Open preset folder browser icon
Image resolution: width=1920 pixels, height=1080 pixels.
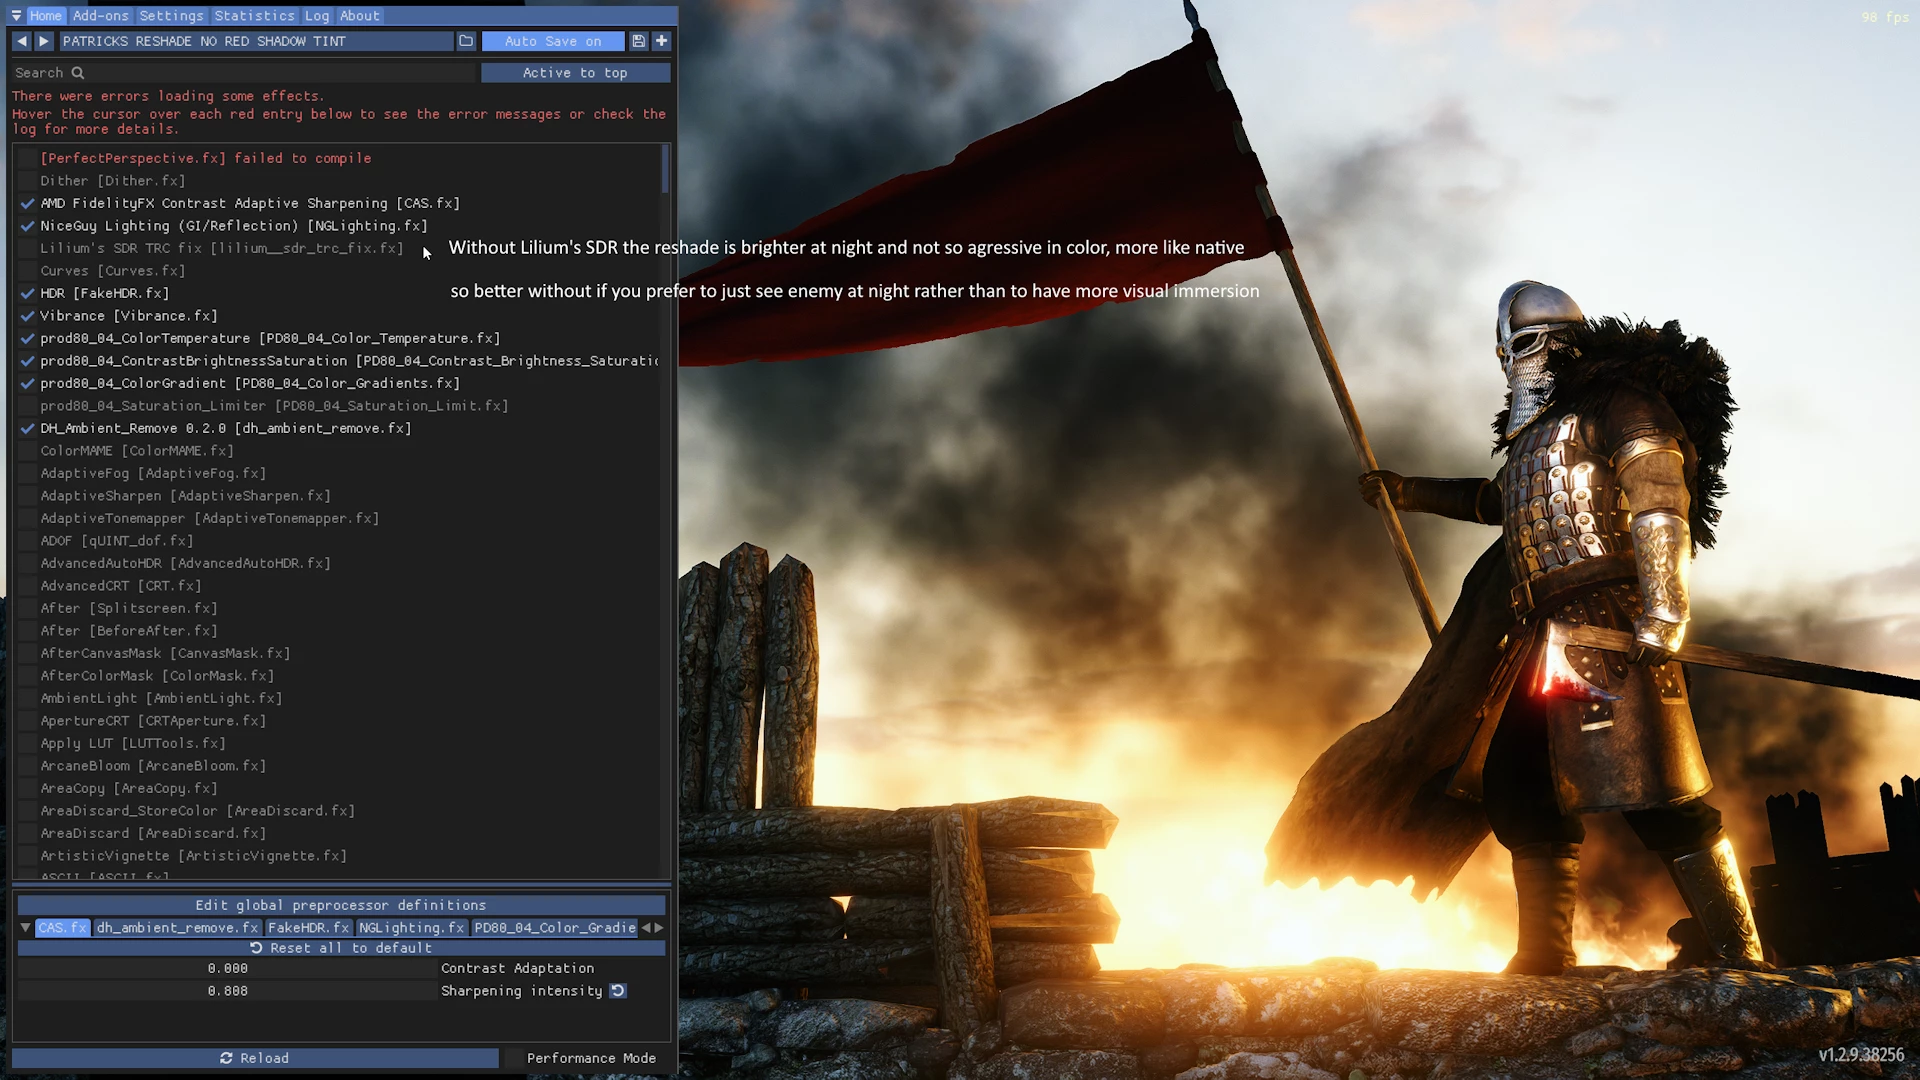(x=466, y=41)
